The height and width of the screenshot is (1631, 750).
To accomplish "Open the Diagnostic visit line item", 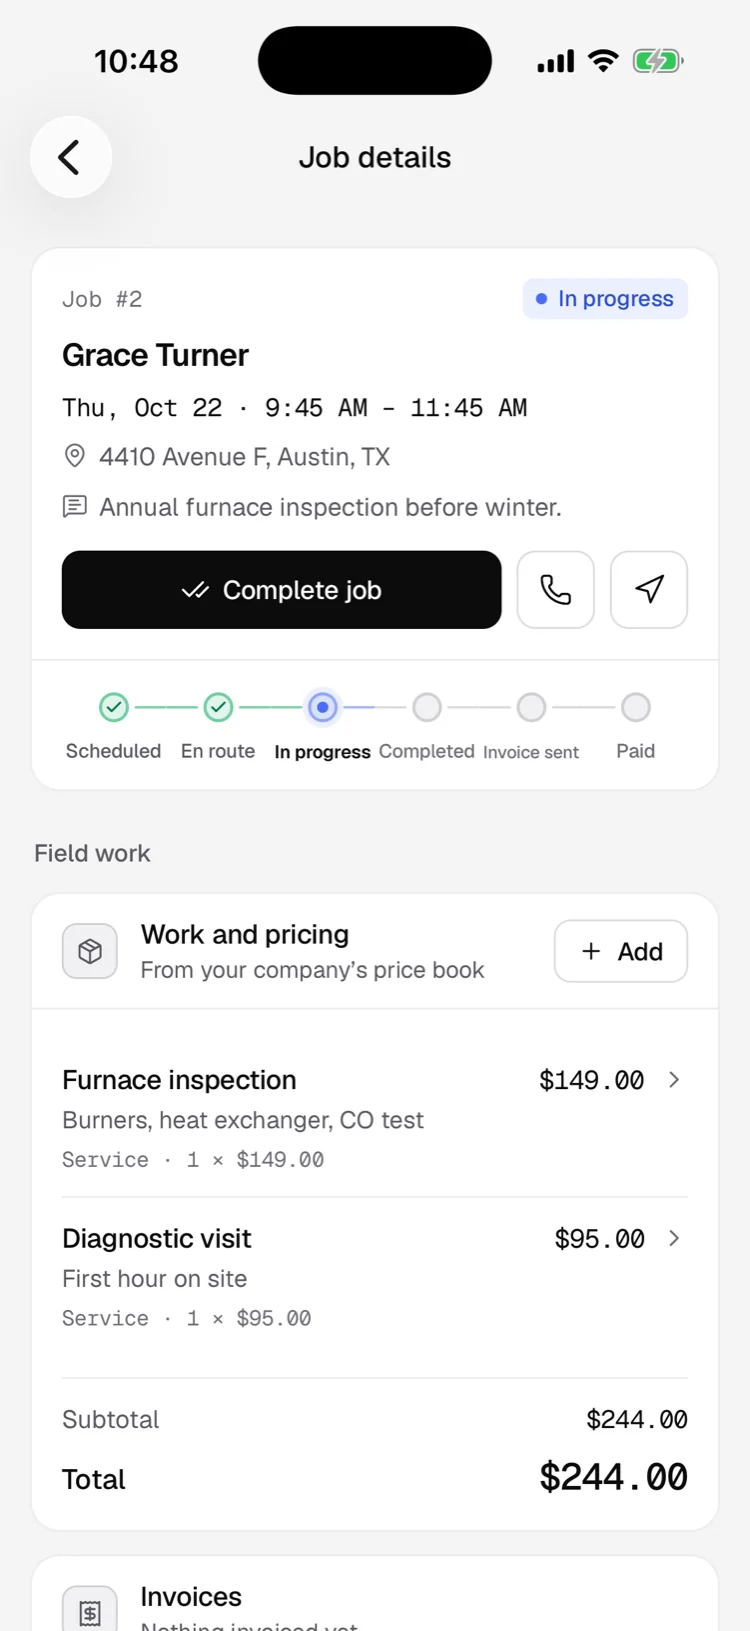I will click(x=375, y=1277).
